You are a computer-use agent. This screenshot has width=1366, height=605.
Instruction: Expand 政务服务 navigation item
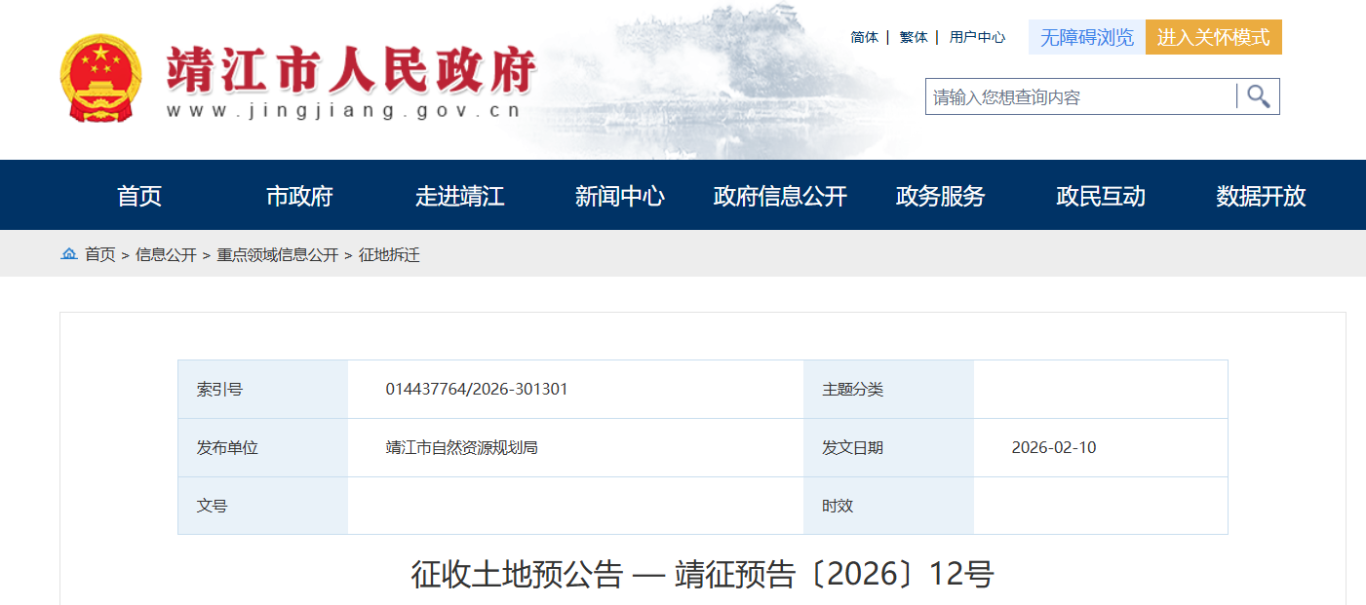click(940, 196)
